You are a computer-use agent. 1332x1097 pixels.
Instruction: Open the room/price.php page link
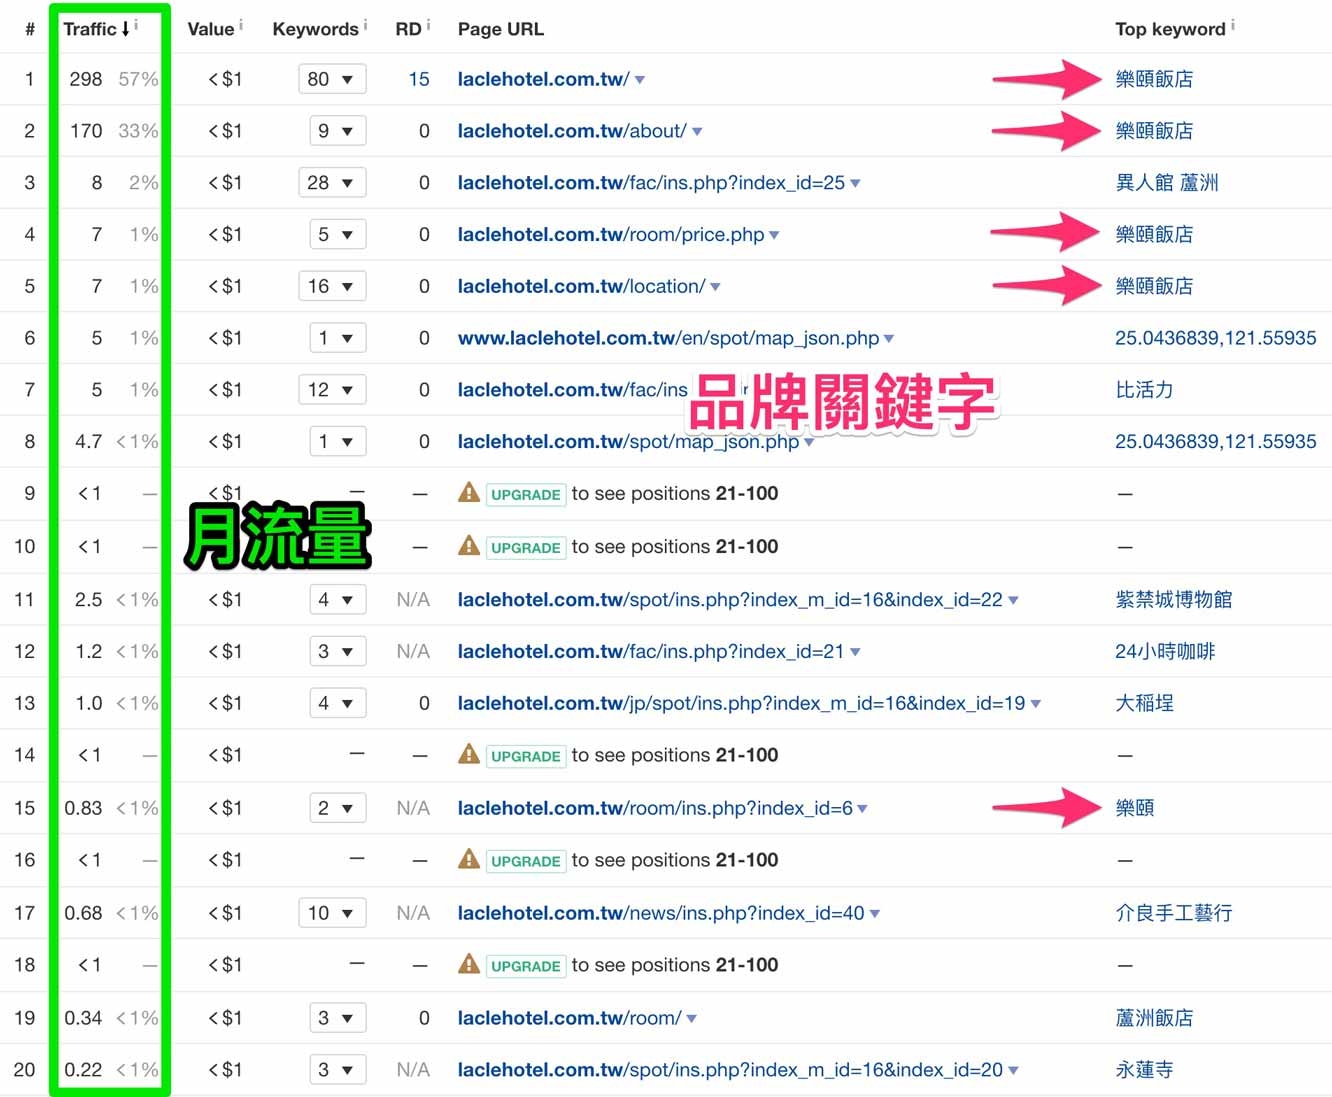pos(610,235)
